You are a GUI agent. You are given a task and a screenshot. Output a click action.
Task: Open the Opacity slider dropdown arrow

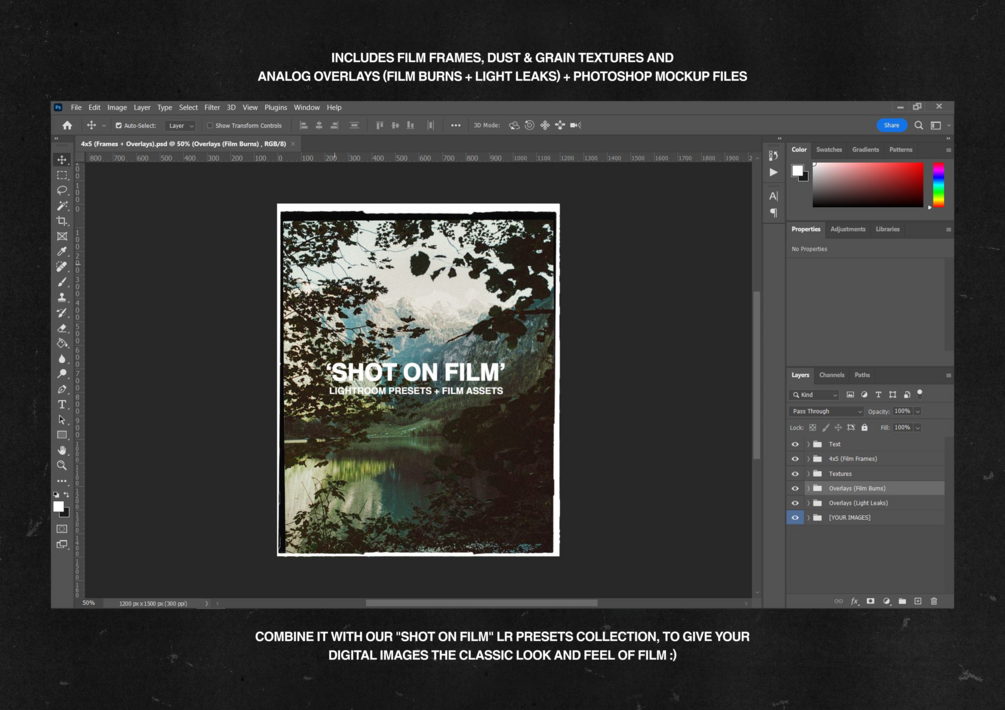coord(918,411)
